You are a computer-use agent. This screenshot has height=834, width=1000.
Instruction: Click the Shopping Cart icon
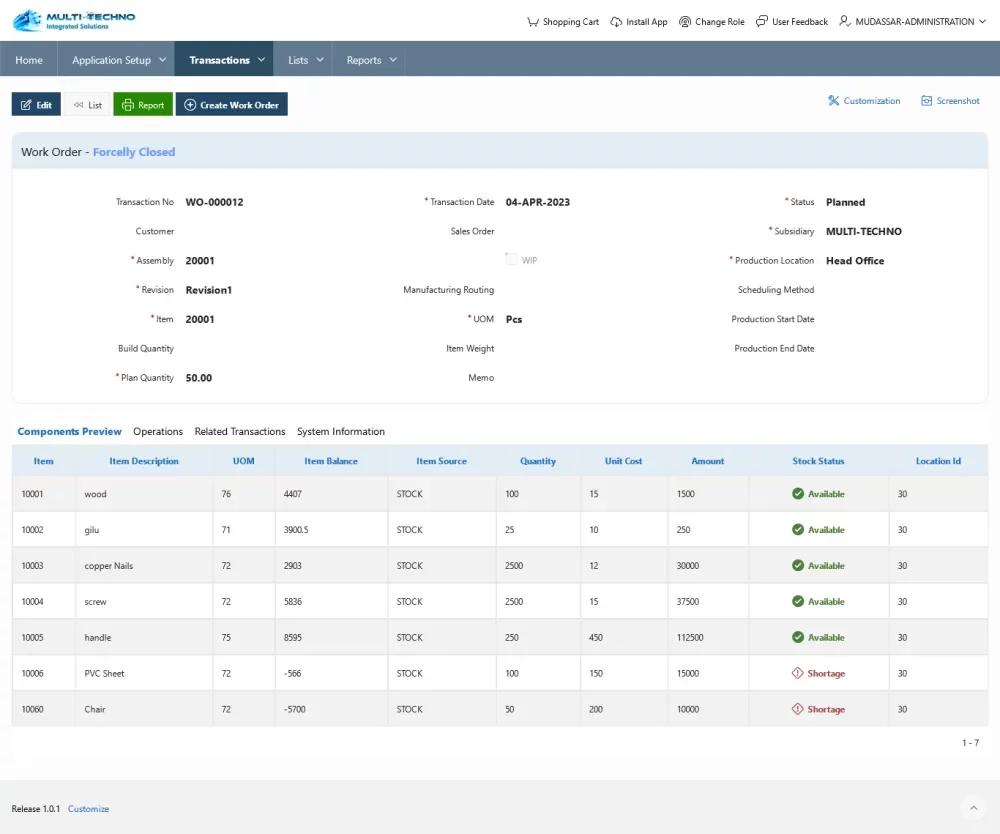533,22
